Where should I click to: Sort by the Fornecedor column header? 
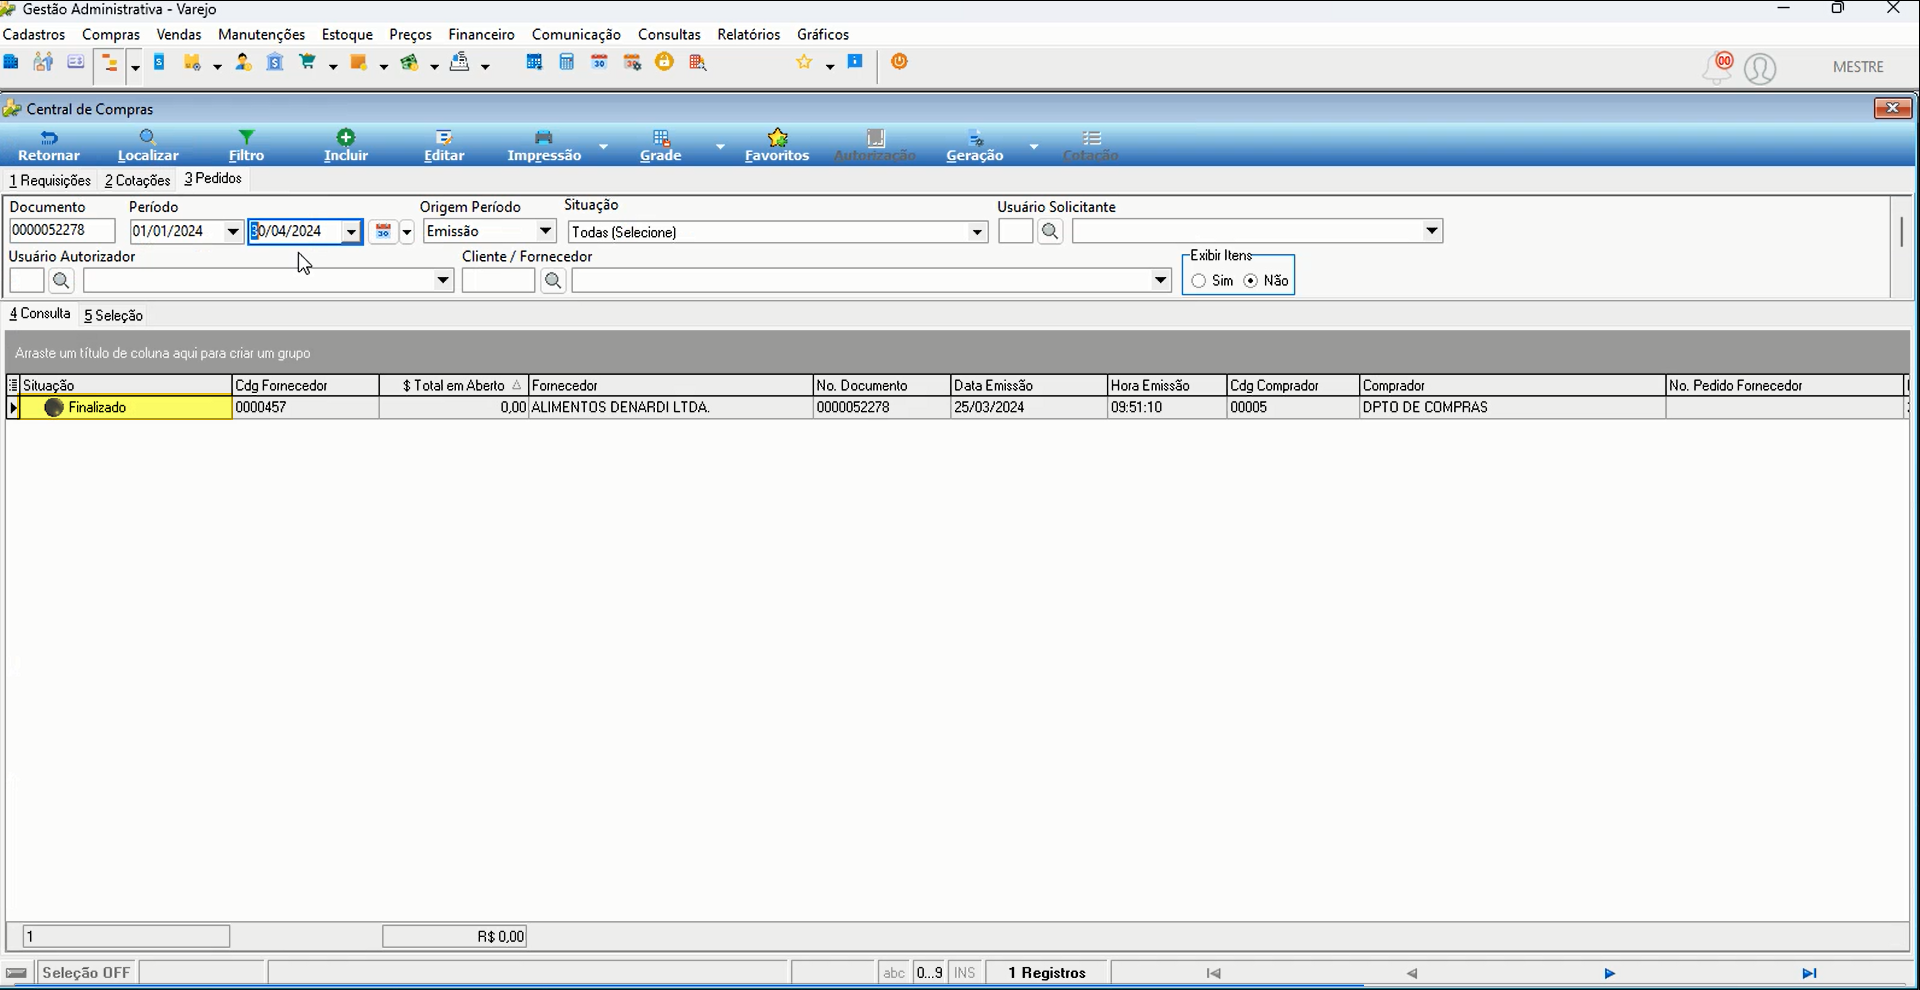click(x=670, y=385)
